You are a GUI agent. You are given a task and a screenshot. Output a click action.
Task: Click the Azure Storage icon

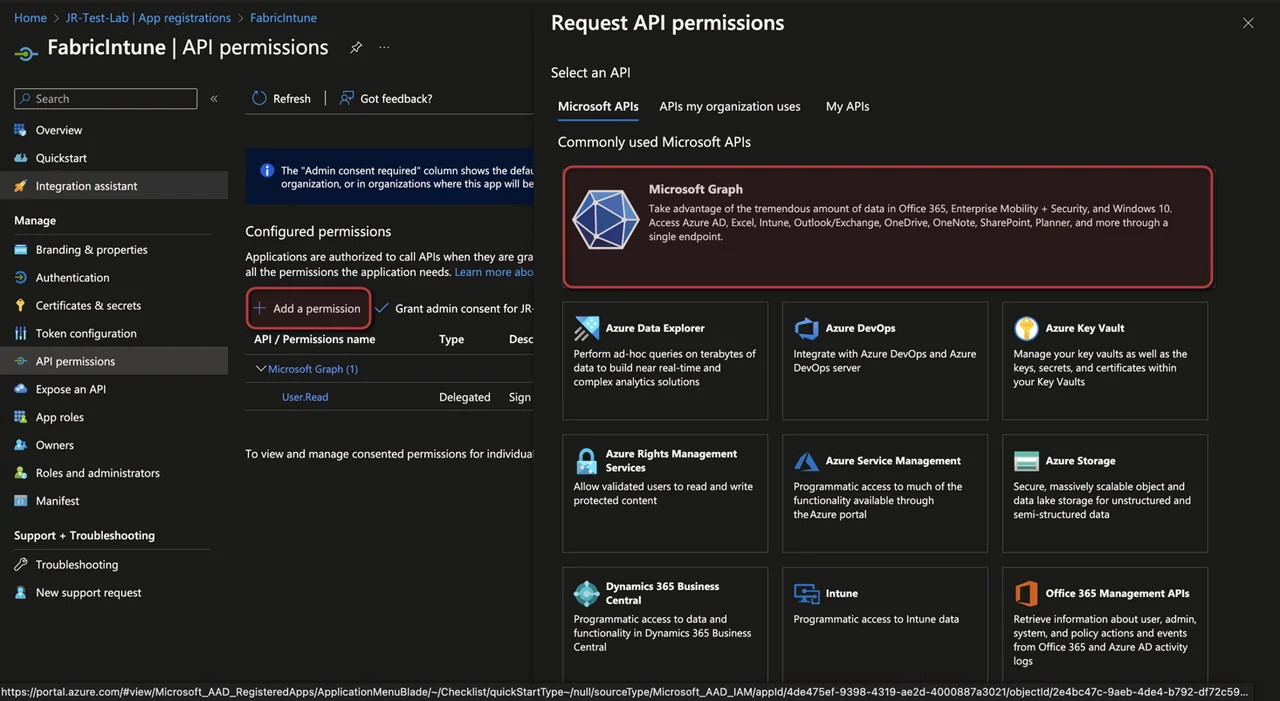click(1026, 461)
